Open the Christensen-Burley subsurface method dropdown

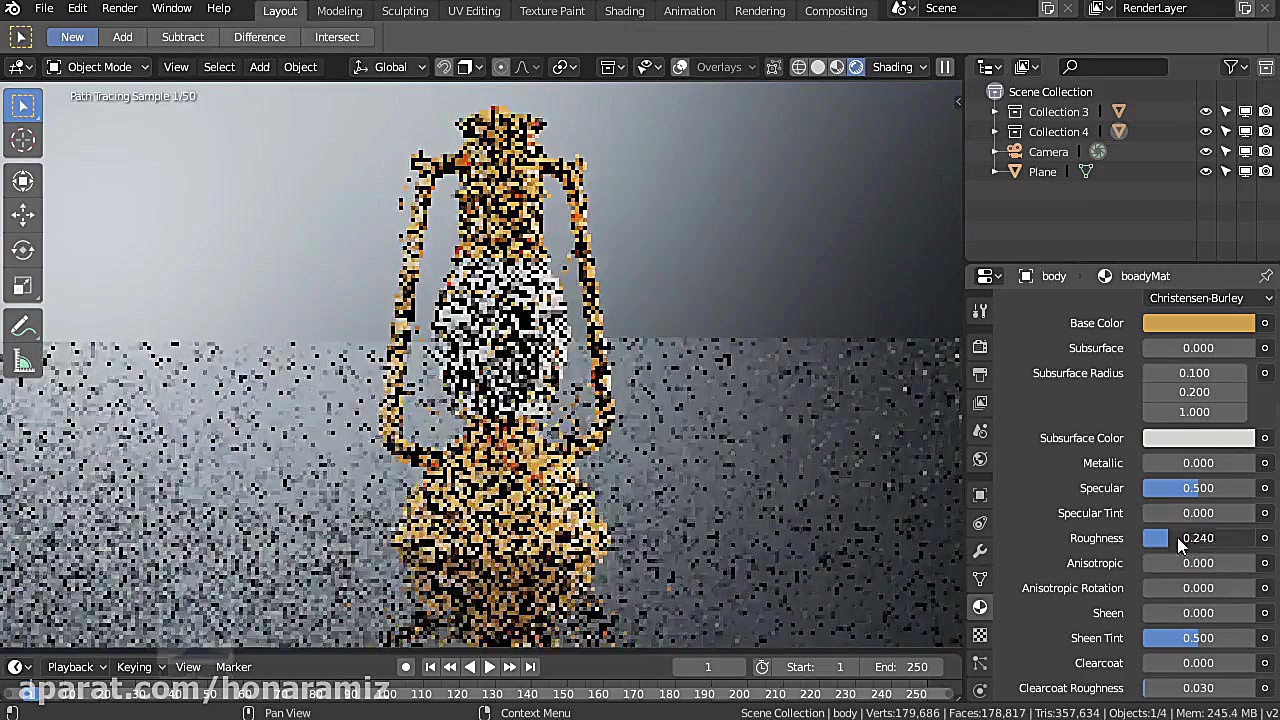point(1209,298)
